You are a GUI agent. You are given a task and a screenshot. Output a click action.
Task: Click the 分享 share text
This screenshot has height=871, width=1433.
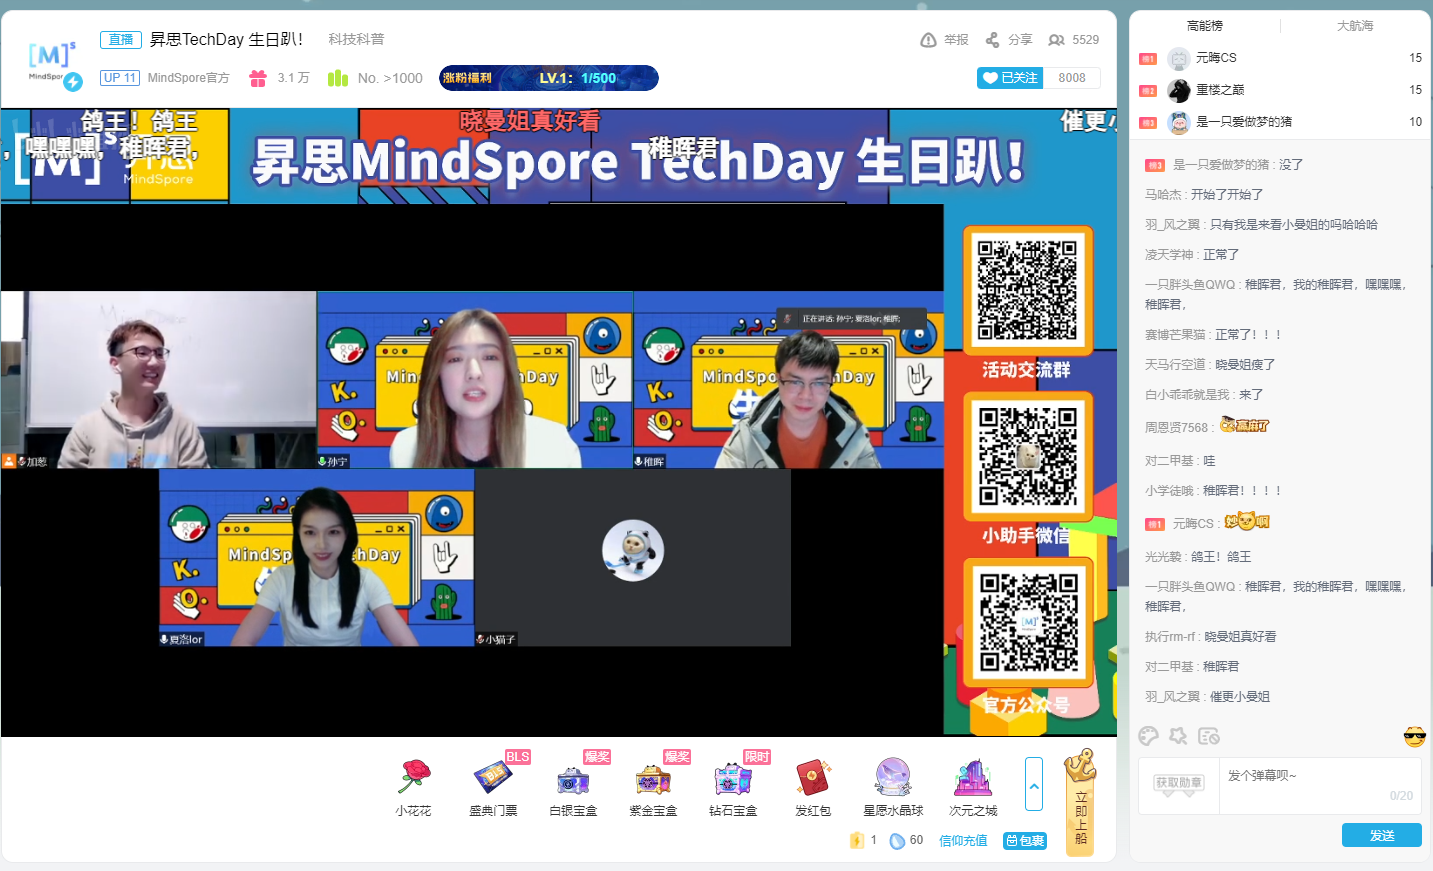1020,40
